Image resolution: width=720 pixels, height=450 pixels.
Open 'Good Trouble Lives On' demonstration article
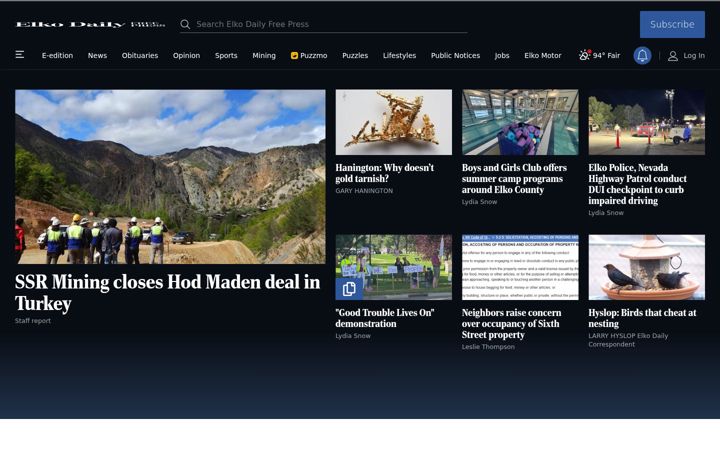(x=385, y=318)
